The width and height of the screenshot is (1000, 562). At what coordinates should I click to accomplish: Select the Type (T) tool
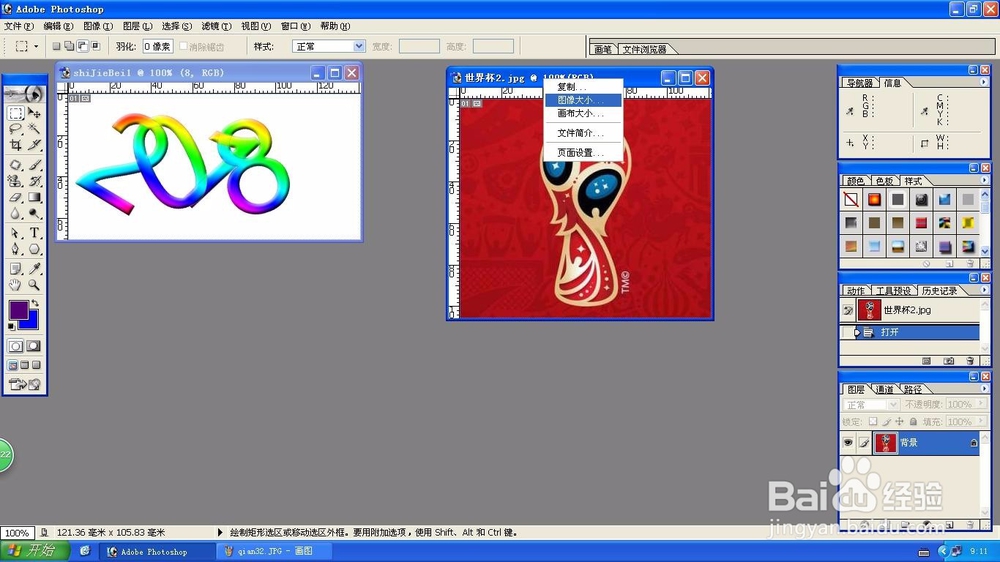point(34,233)
